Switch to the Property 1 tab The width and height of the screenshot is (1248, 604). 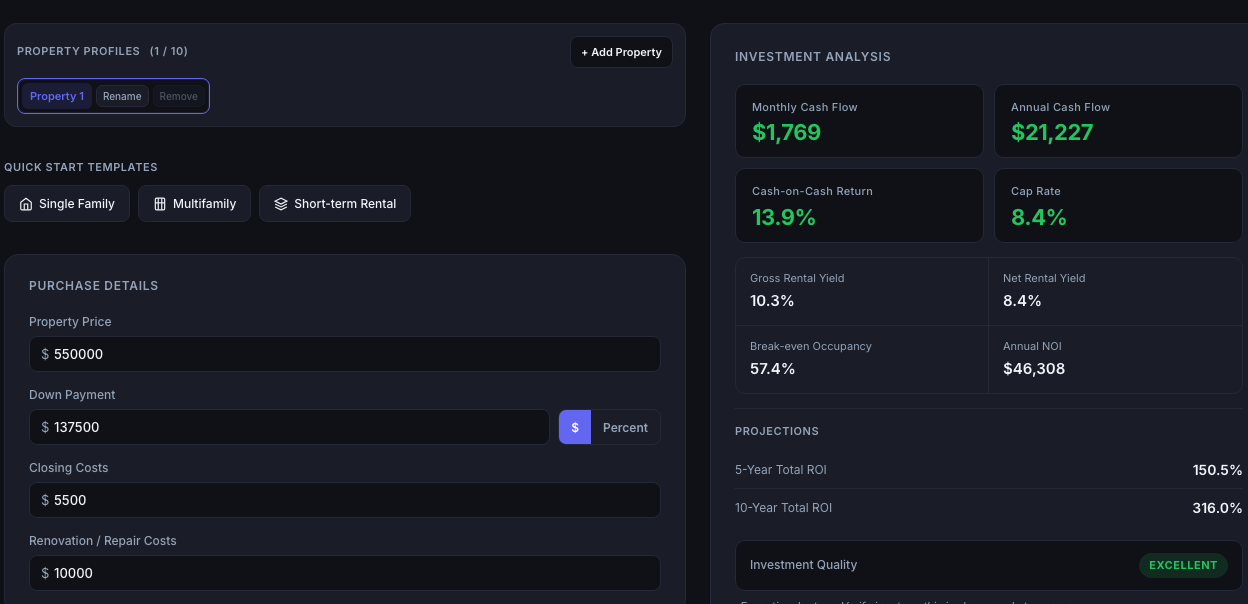pyautogui.click(x=57, y=96)
